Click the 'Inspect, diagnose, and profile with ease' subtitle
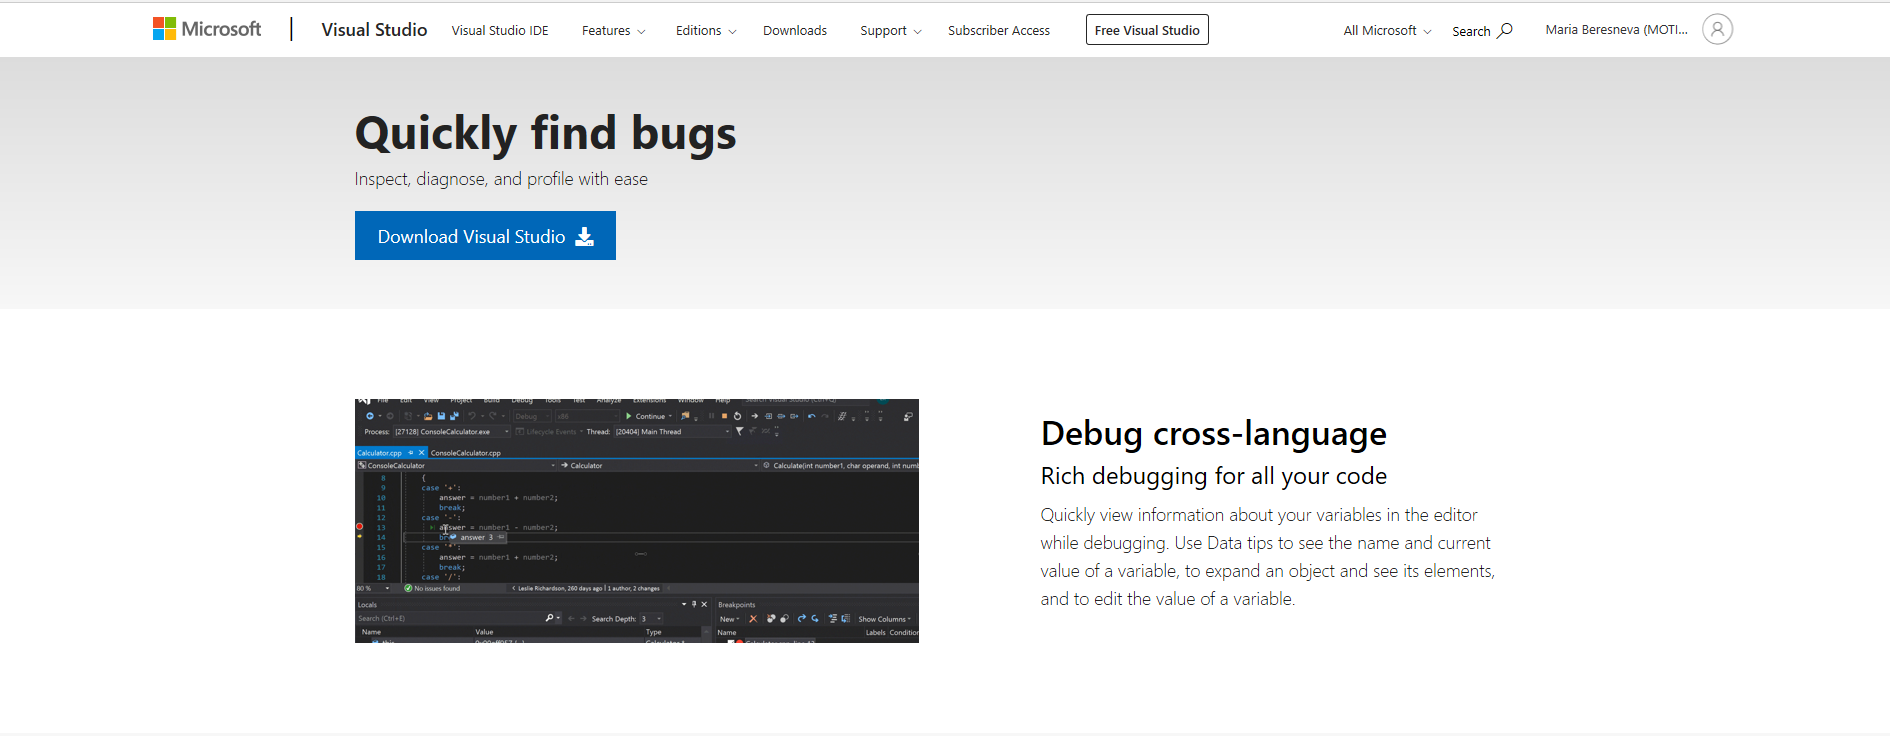 (501, 179)
